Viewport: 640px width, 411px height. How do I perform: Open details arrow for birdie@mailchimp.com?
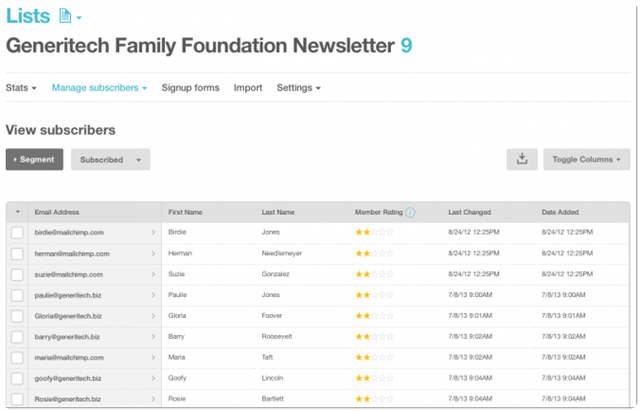click(153, 232)
